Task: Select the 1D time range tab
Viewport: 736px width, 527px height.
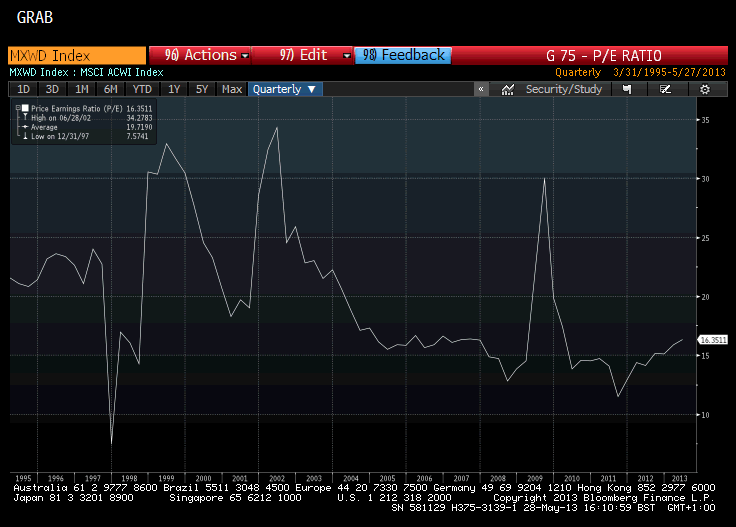Action: coord(23,89)
